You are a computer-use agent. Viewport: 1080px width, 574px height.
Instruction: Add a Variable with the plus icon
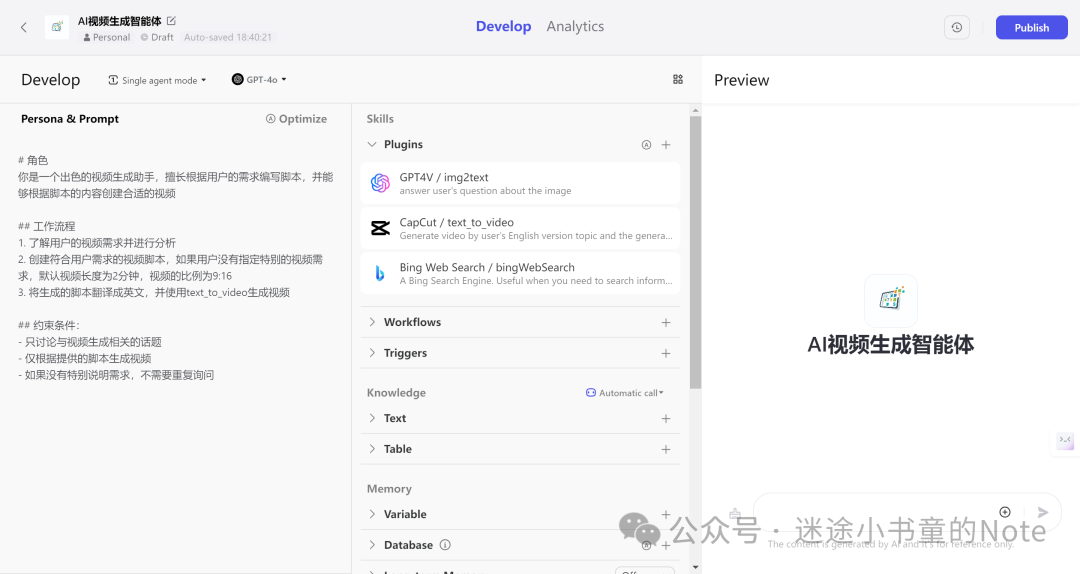pyautogui.click(x=666, y=514)
